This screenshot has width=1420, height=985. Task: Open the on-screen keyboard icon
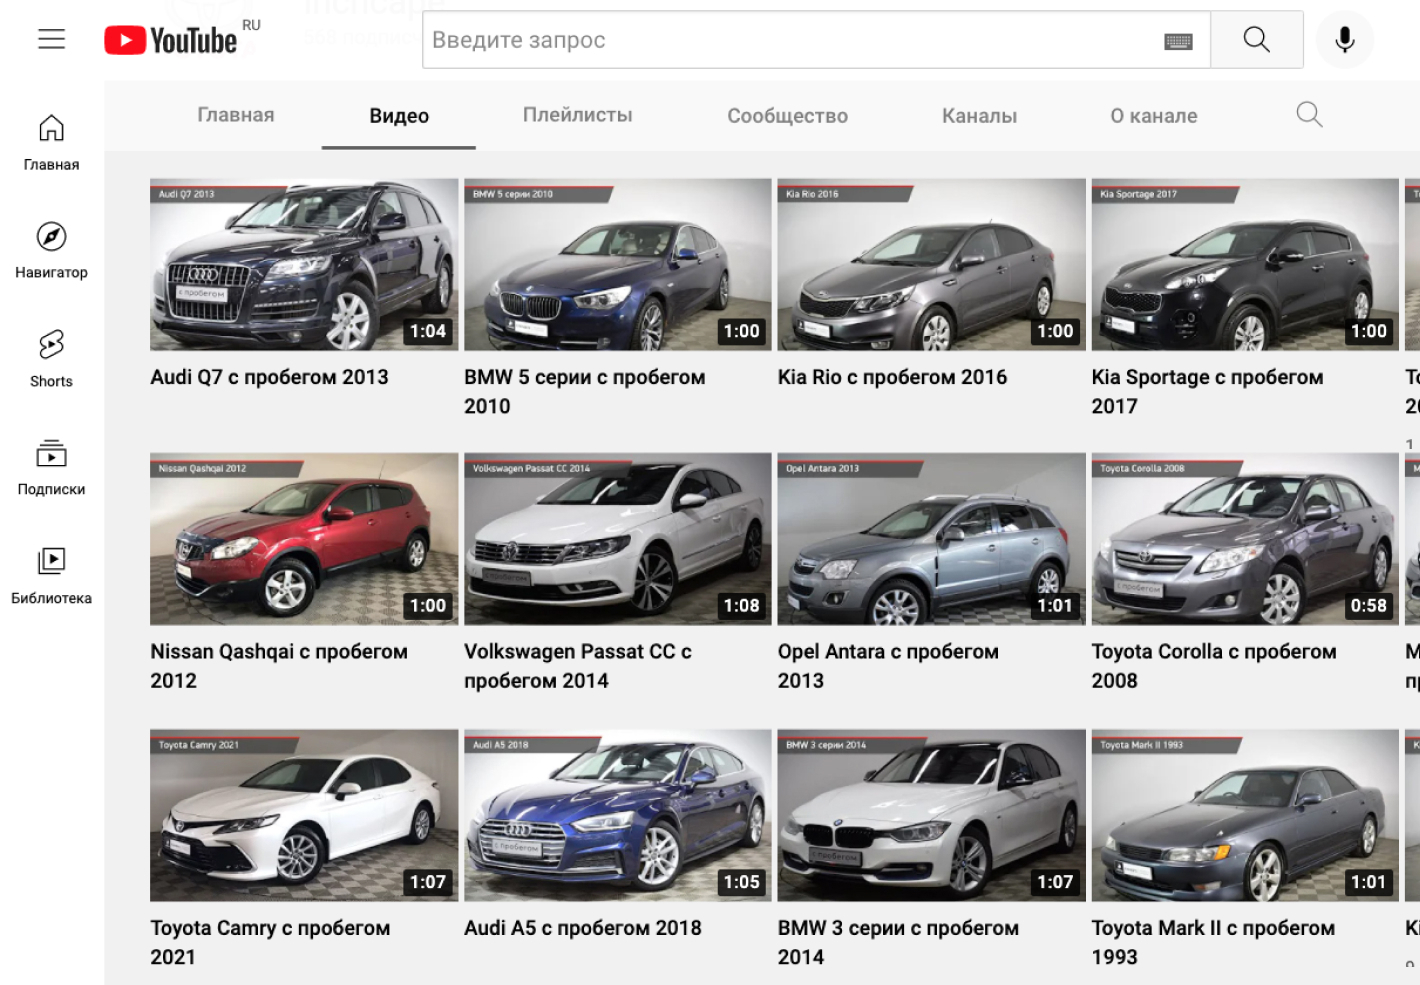click(x=1178, y=41)
